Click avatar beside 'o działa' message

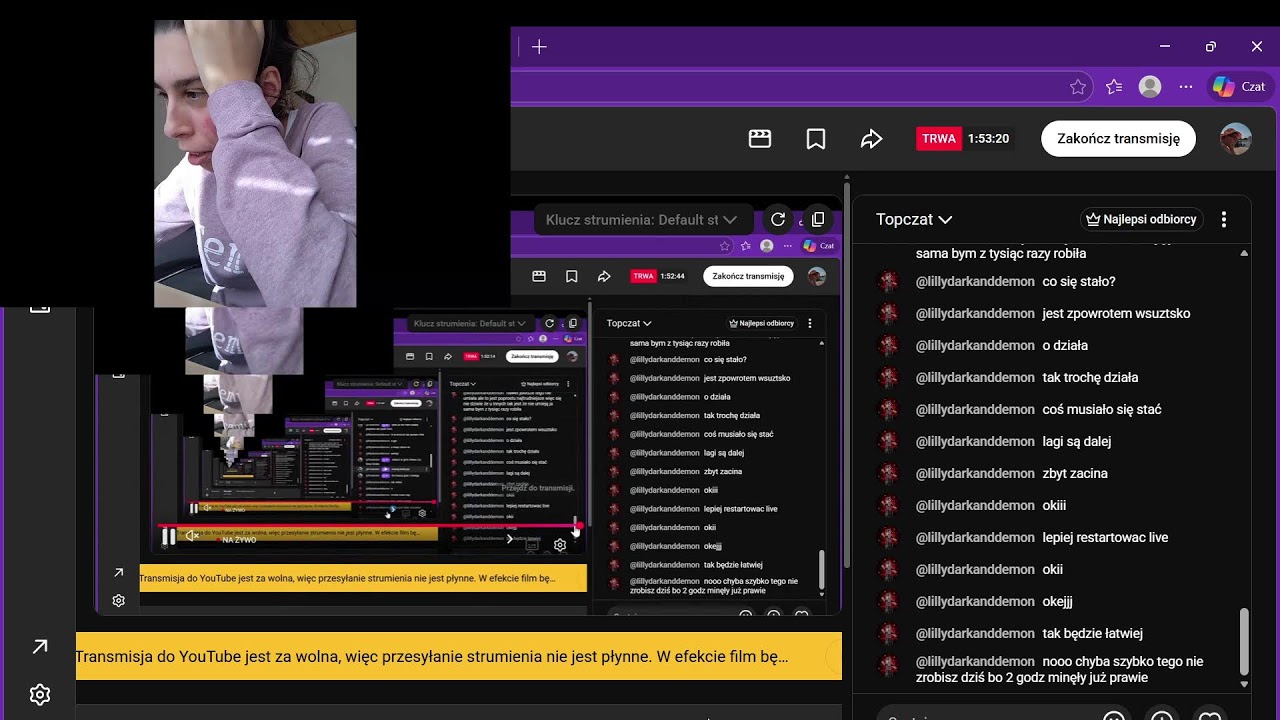[x=887, y=346]
